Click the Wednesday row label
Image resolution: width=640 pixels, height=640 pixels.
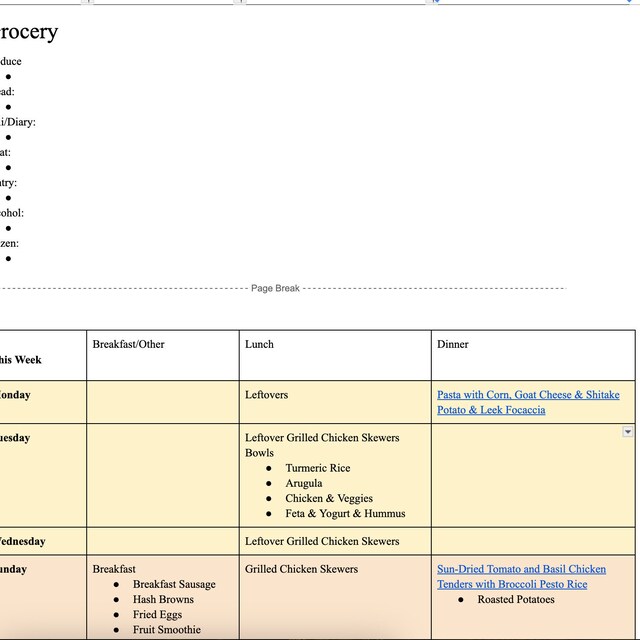22,542
